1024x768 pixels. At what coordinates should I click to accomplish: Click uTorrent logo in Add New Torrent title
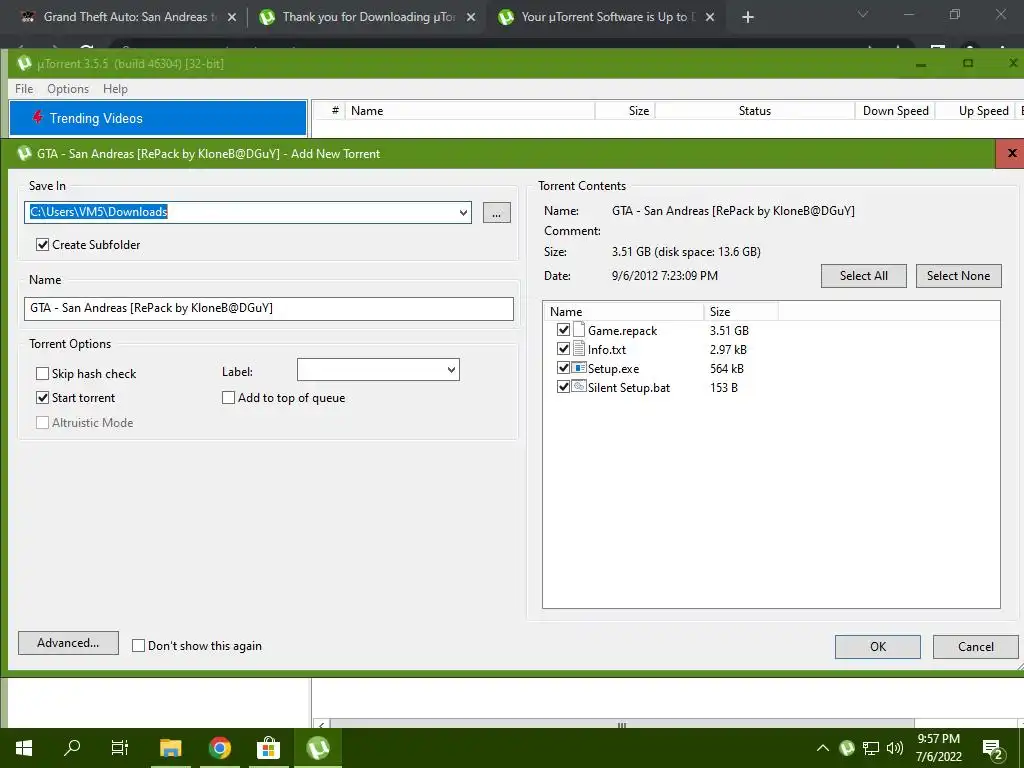(x=24, y=153)
